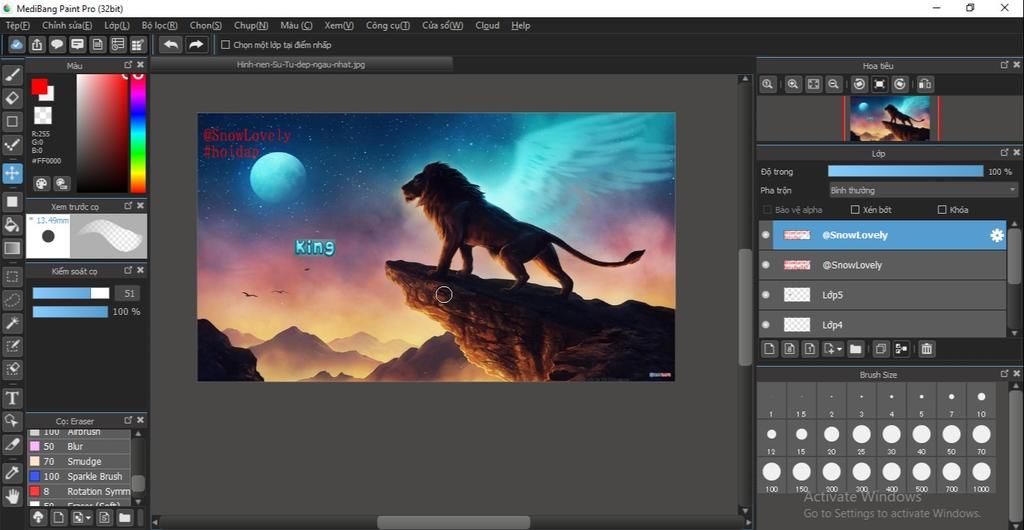Select the Sparkle Brush
1024x530 pixels.
tap(79, 476)
